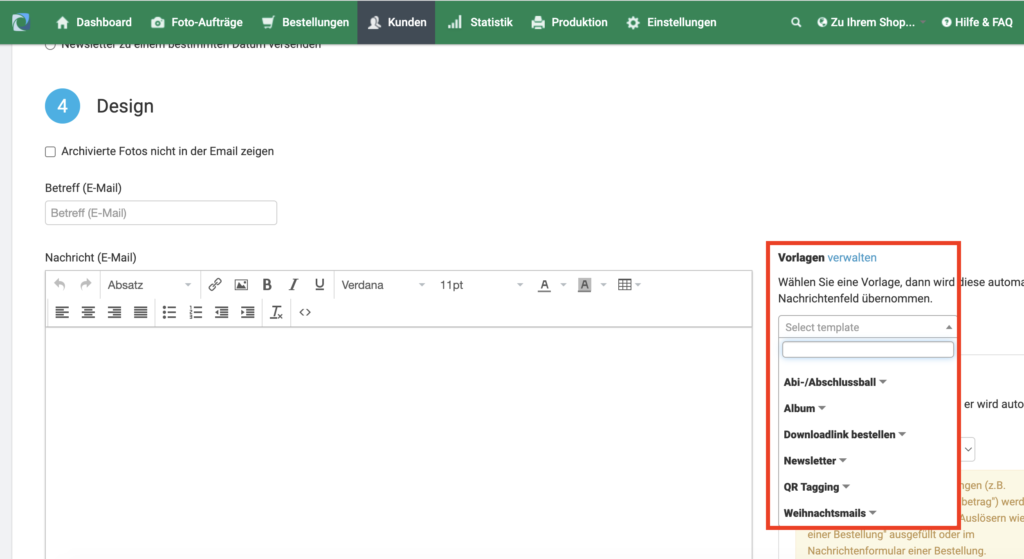Go to the Statistik menu
Viewport: 1024px width, 559px height.
pos(480,22)
